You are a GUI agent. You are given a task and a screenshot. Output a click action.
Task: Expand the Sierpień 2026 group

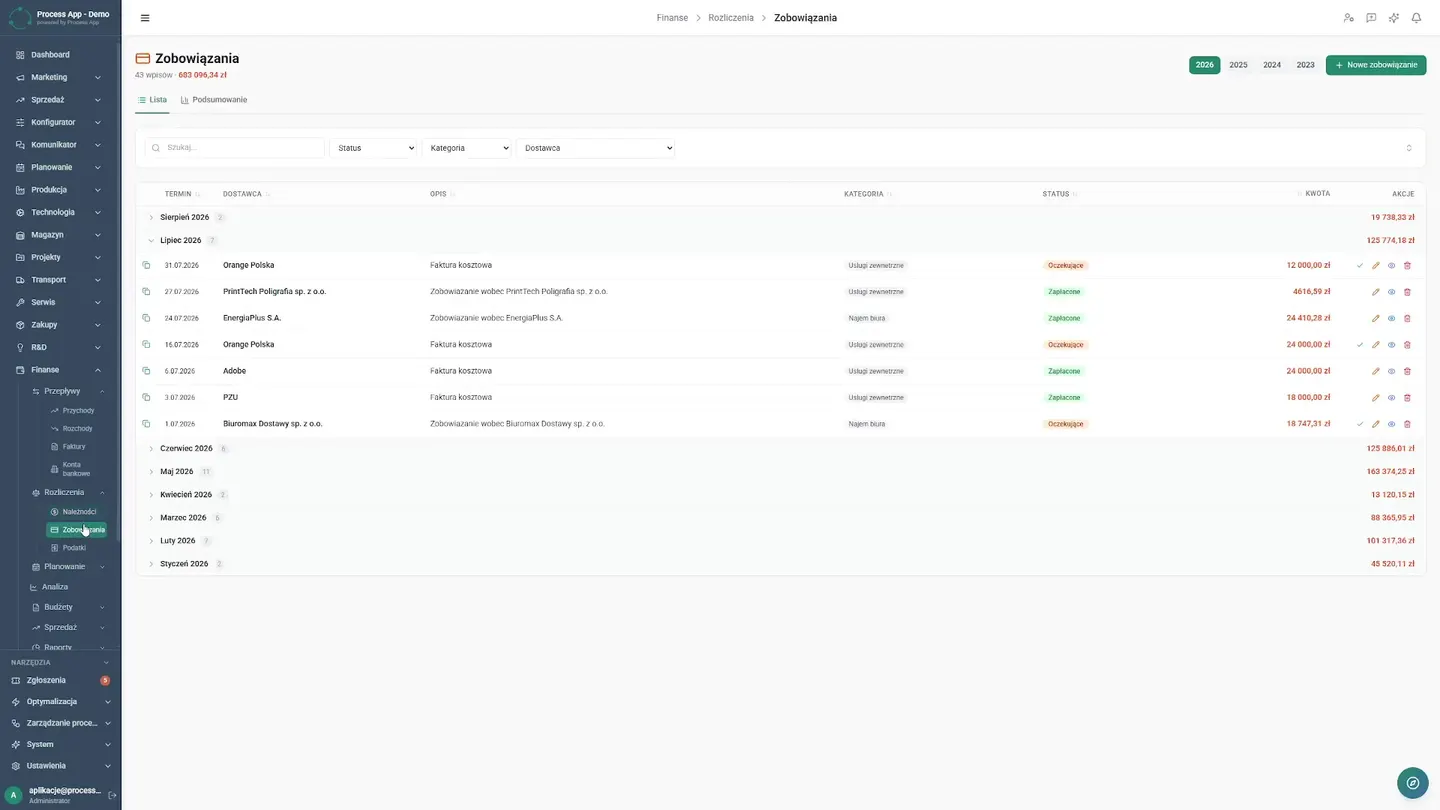coord(151,218)
